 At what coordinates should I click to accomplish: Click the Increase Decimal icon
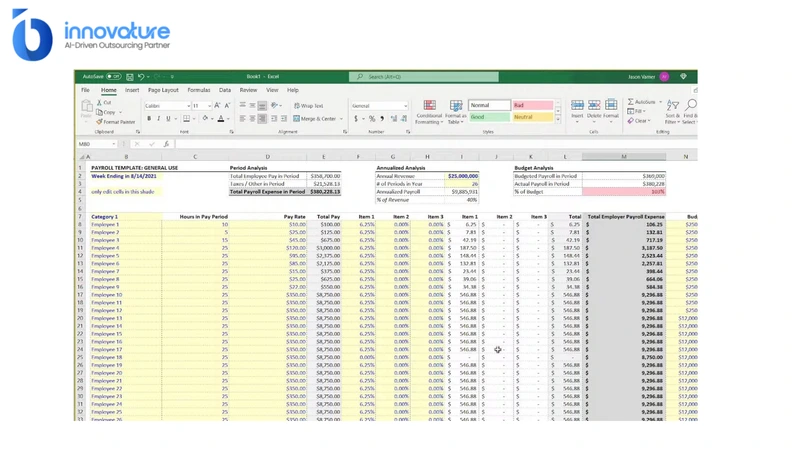(394, 119)
